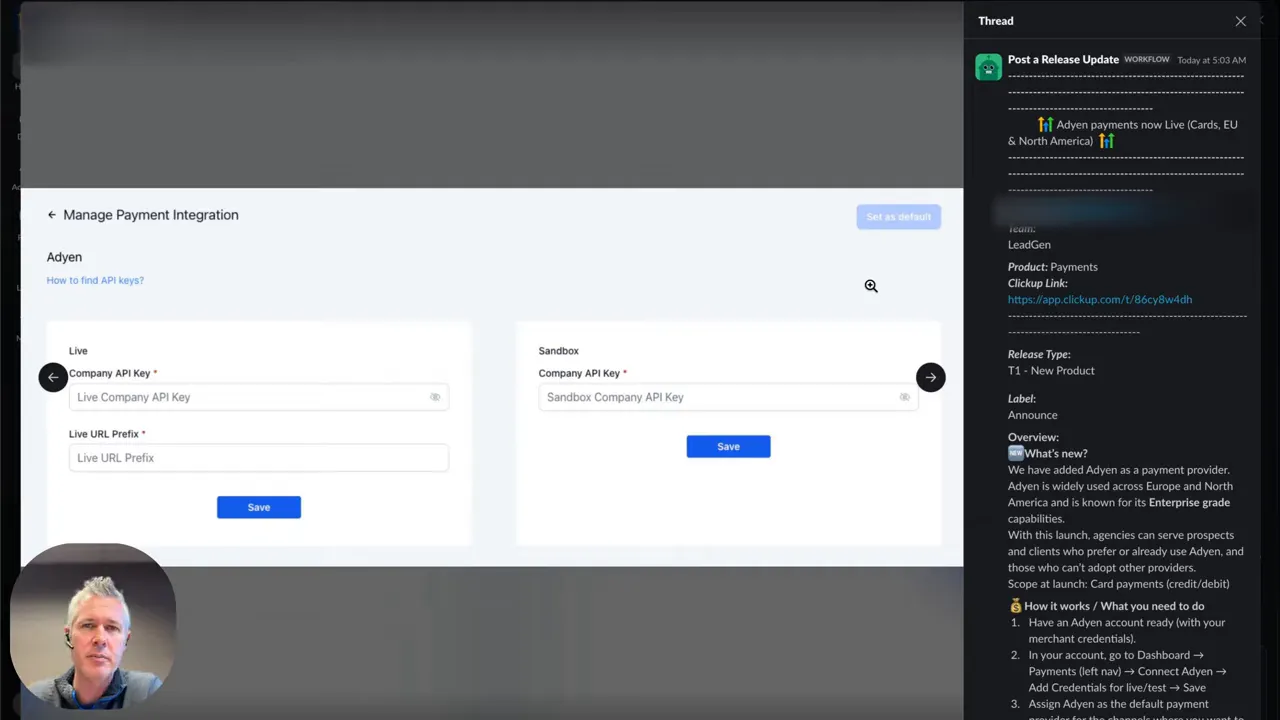Select the presenter webcam thumbnail
The image size is (1280, 720).
click(93, 625)
